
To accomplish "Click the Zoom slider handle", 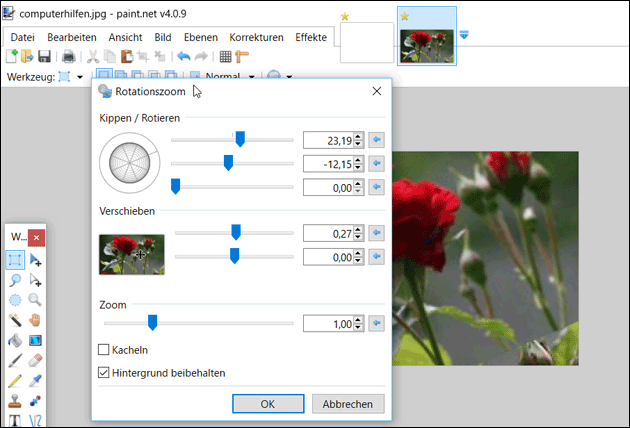I will [152, 322].
